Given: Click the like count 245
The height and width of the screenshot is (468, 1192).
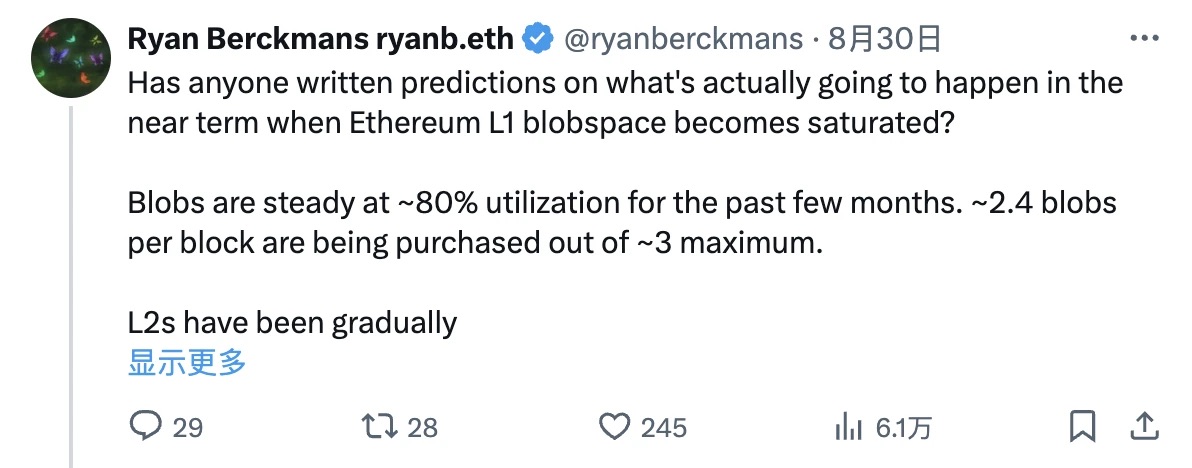Looking at the screenshot, I should pos(663,428).
